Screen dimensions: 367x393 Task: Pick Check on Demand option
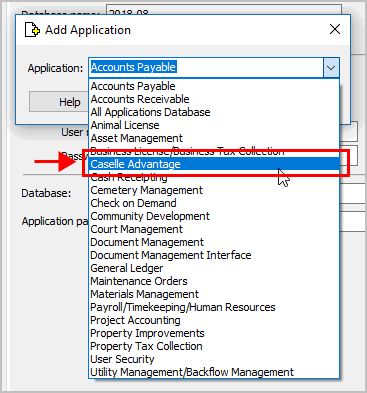(x=214, y=203)
